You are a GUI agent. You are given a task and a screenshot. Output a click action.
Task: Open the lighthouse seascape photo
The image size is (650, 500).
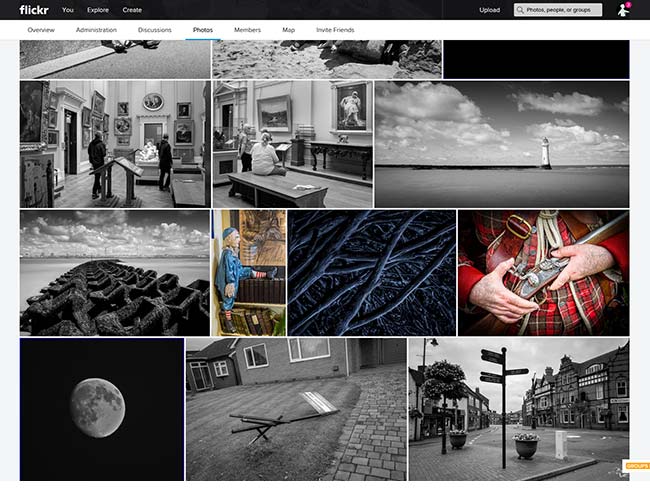[502, 144]
